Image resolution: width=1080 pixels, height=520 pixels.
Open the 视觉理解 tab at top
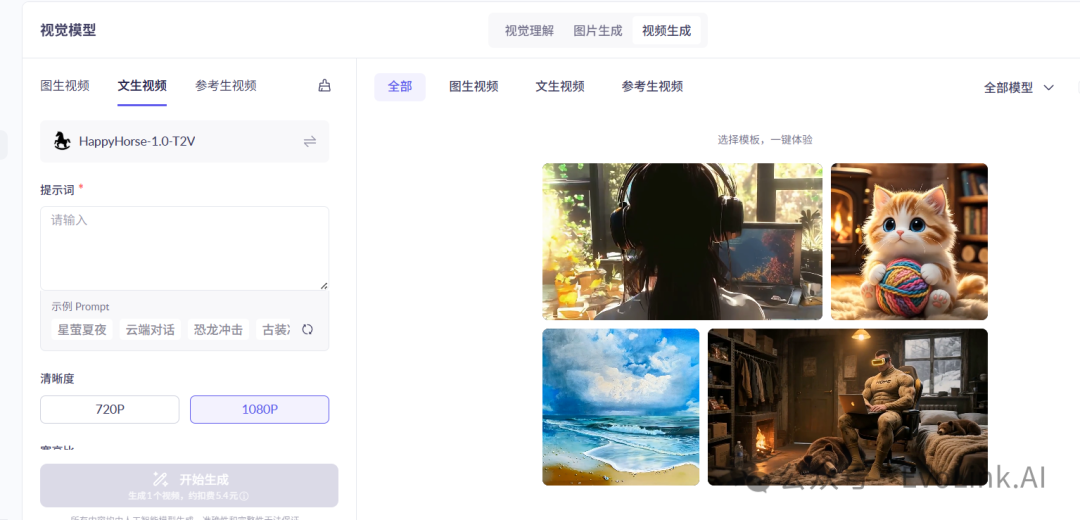tap(529, 31)
